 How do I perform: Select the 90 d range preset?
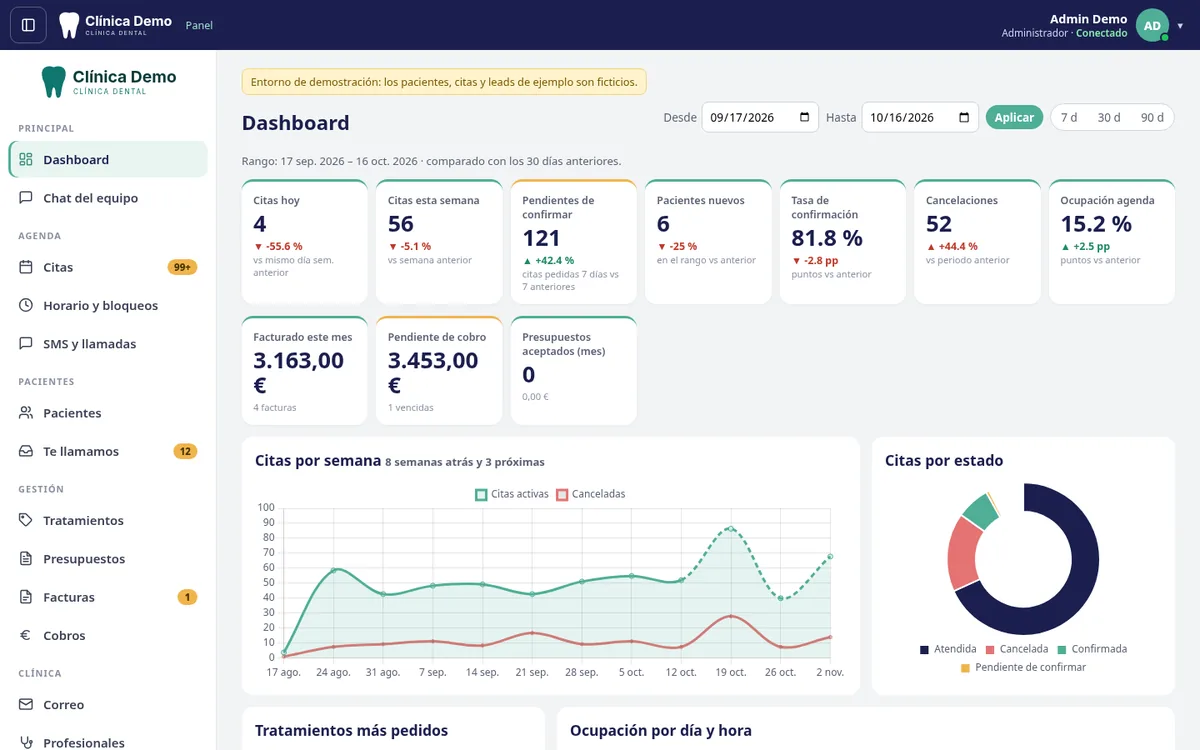(1152, 117)
